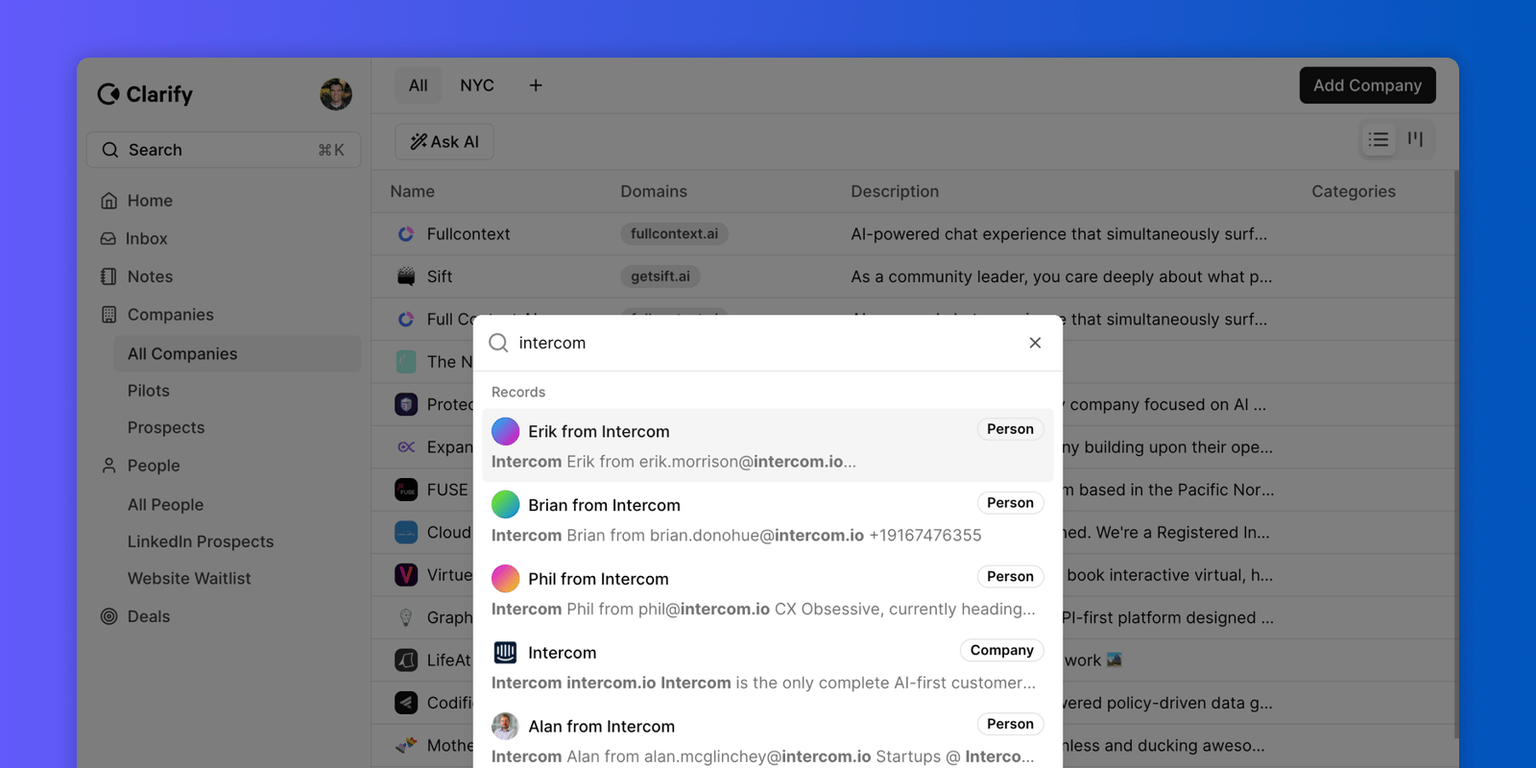This screenshot has width=1536, height=768.
Task: Click the Intercom company logo icon
Action: tap(506, 653)
